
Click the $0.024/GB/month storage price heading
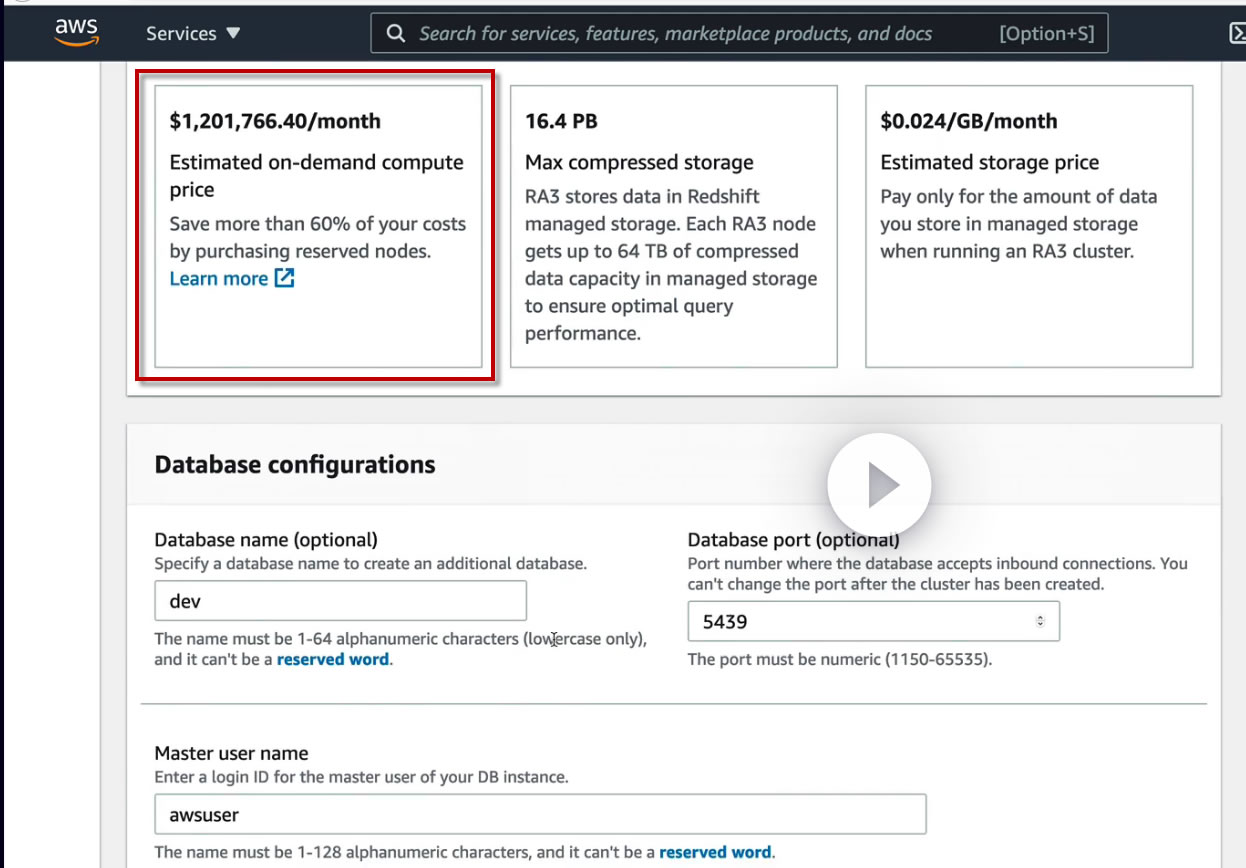tap(968, 121)
